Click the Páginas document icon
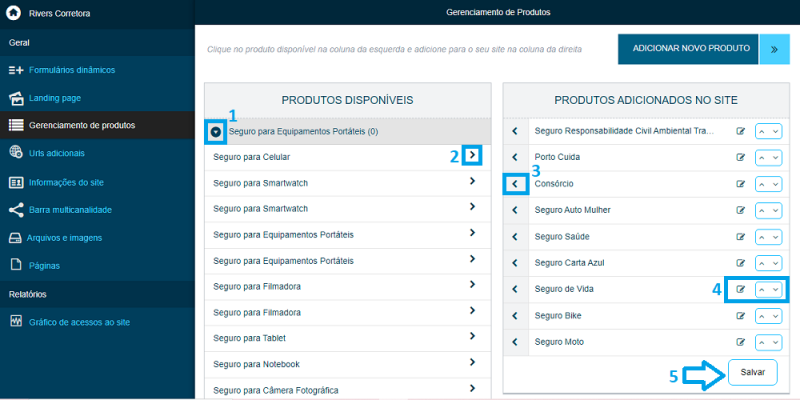This screenshot has width=800, height=400. pos(16,265)
